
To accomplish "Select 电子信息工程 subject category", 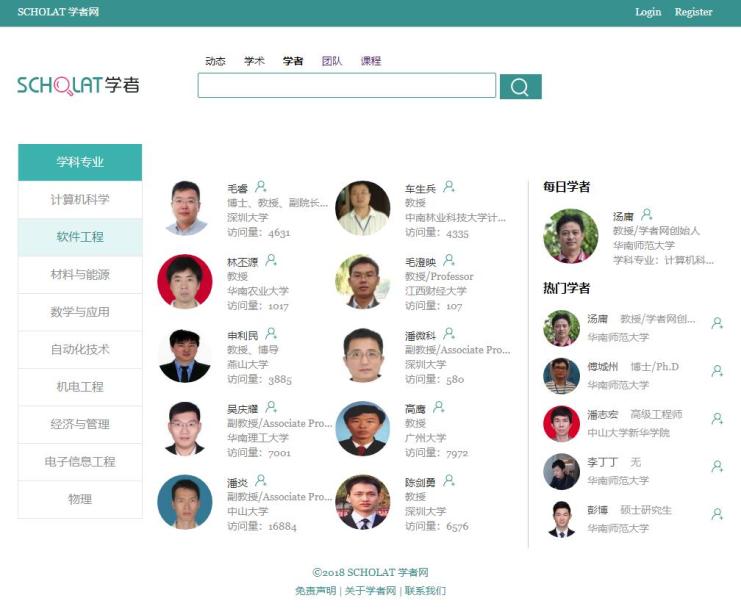I will (x=80, y=462).
